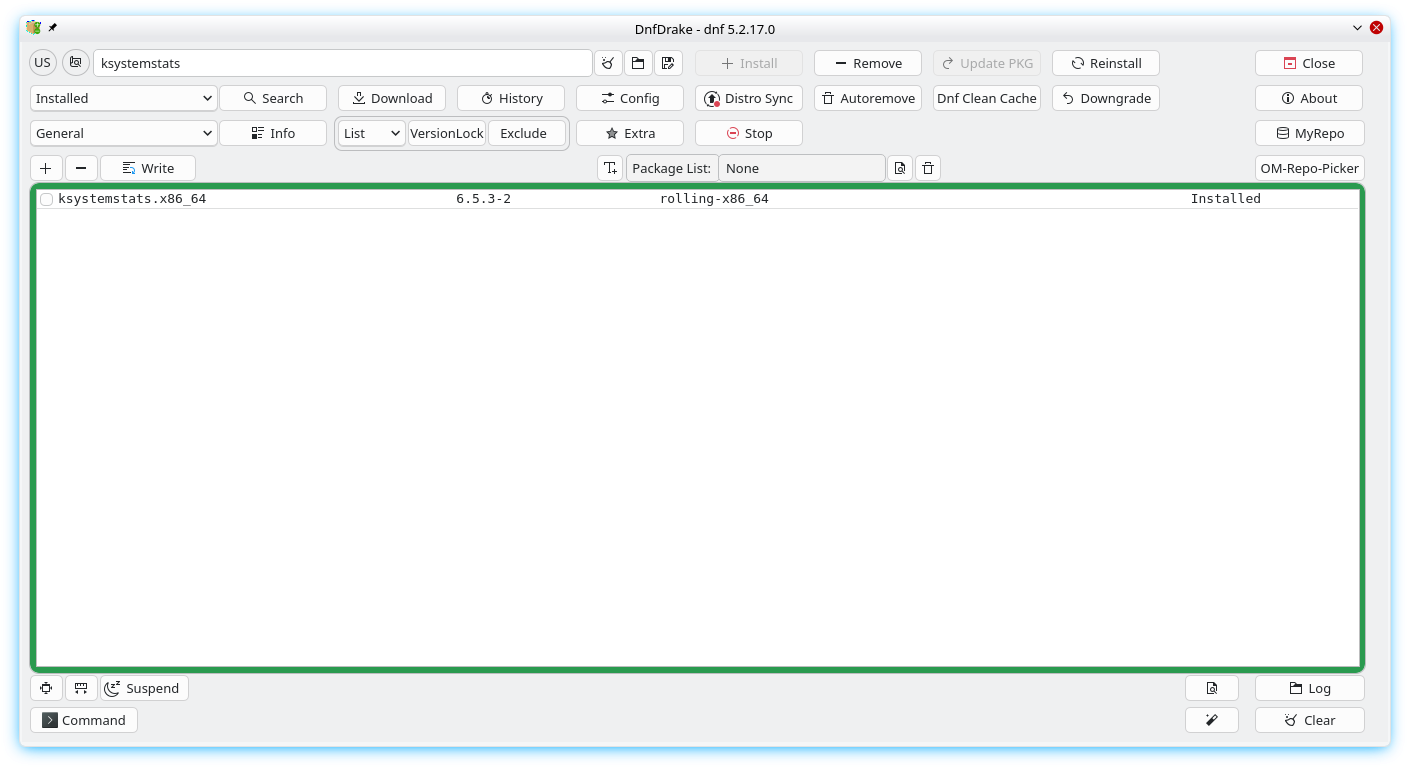Open the List mode dropdown
This screenshot has height=770, width=1410.
(x=371, y=133)
